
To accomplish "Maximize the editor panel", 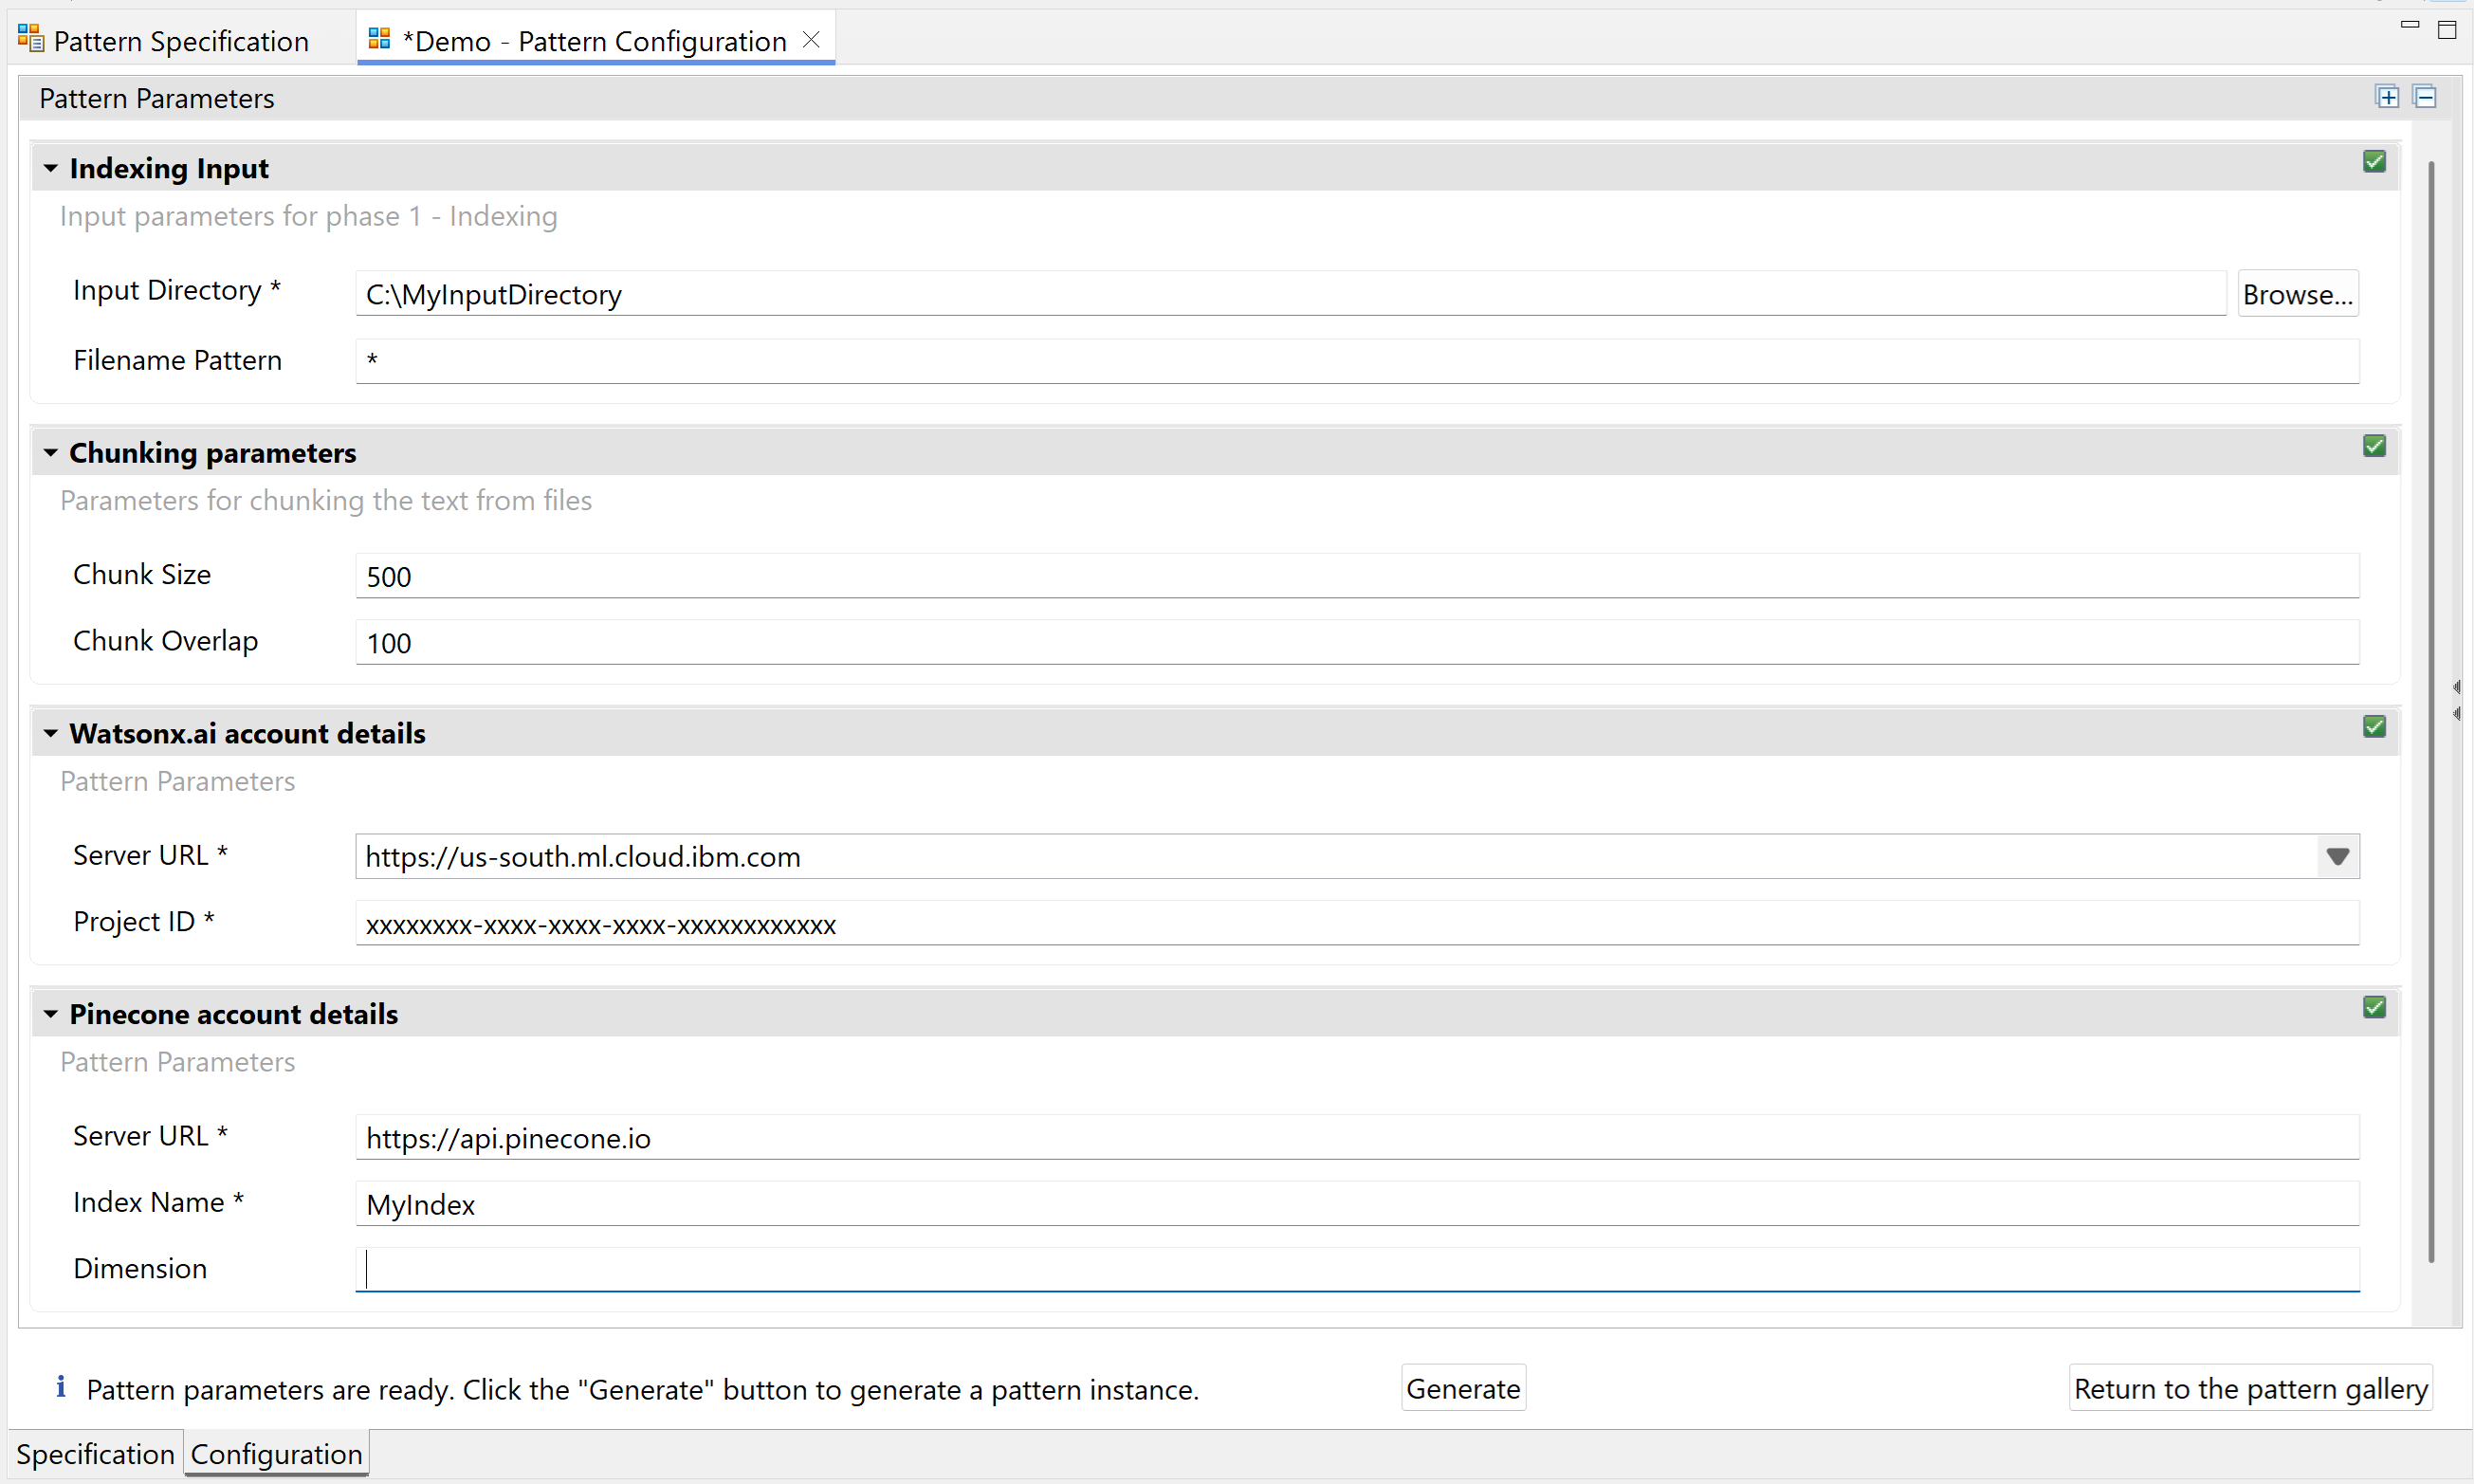I will click(2447, 30).
